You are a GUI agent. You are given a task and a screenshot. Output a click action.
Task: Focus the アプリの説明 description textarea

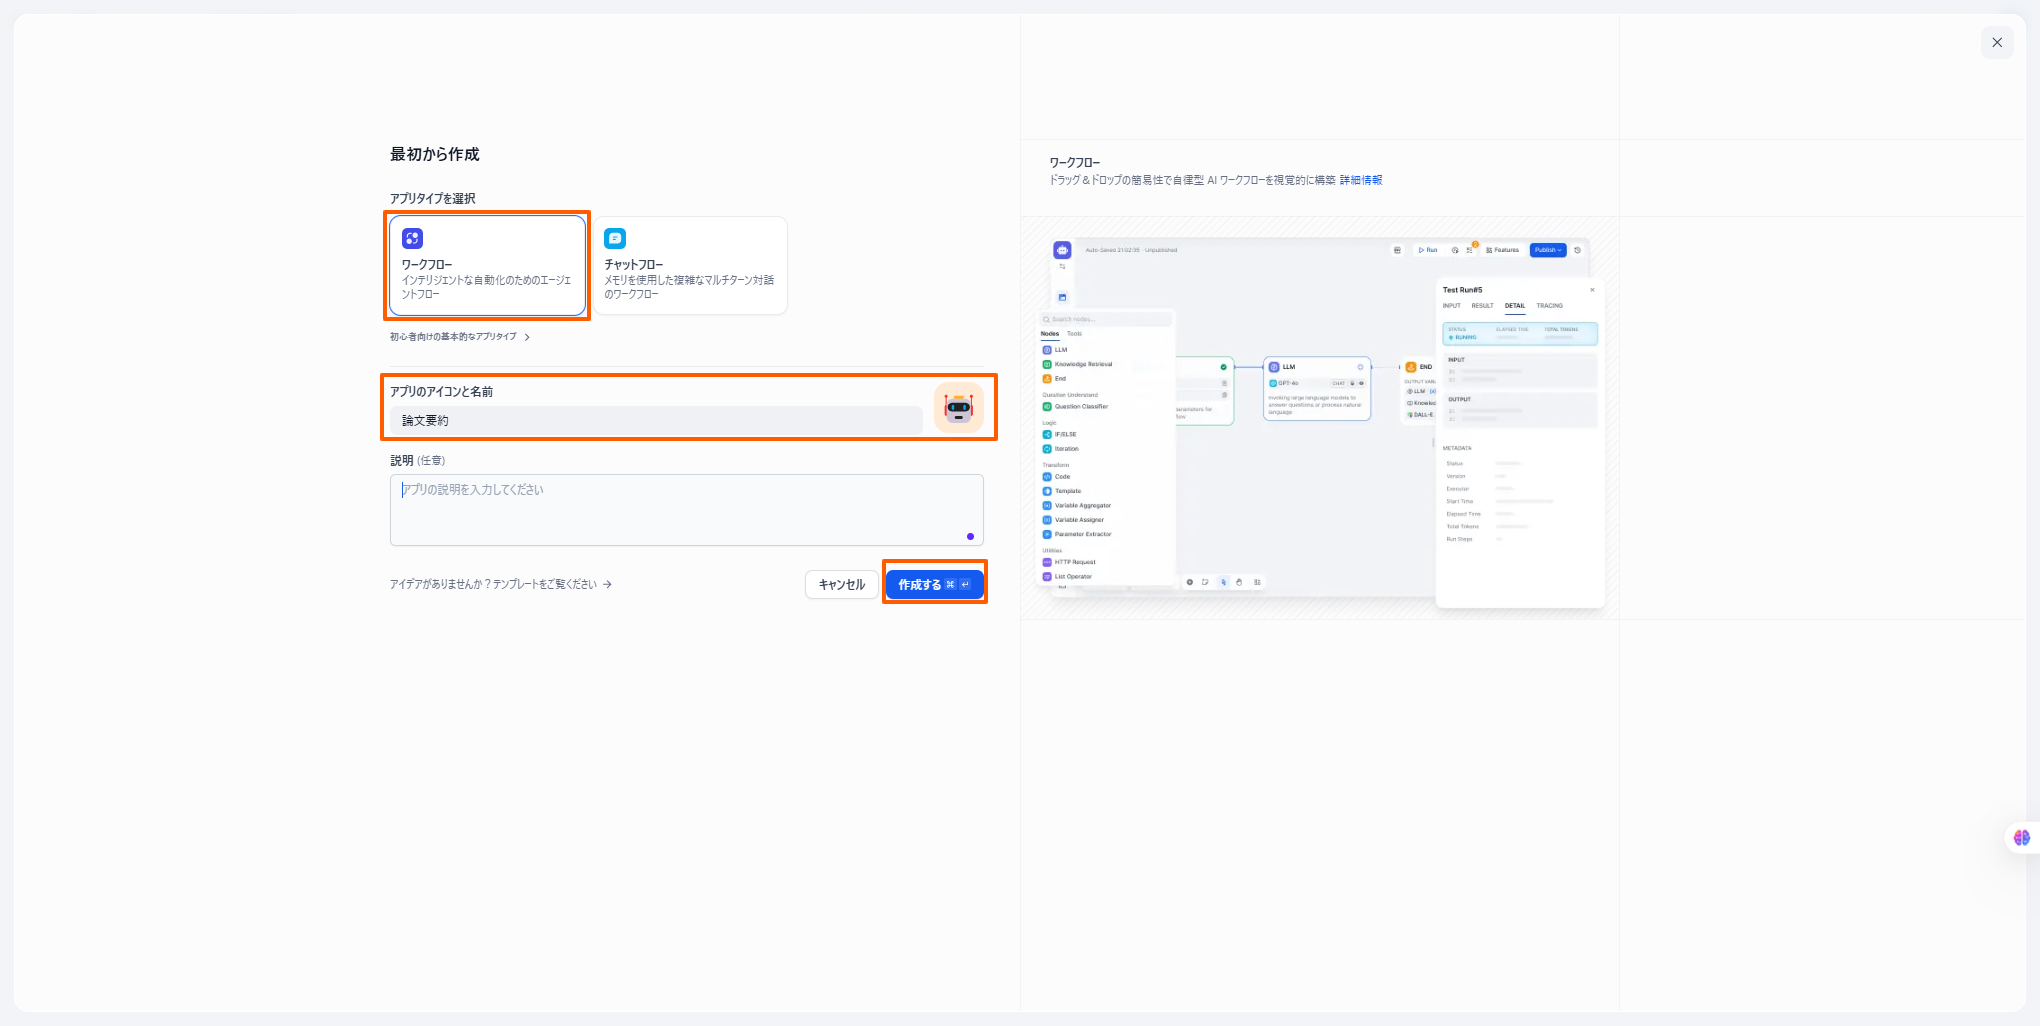686,509
